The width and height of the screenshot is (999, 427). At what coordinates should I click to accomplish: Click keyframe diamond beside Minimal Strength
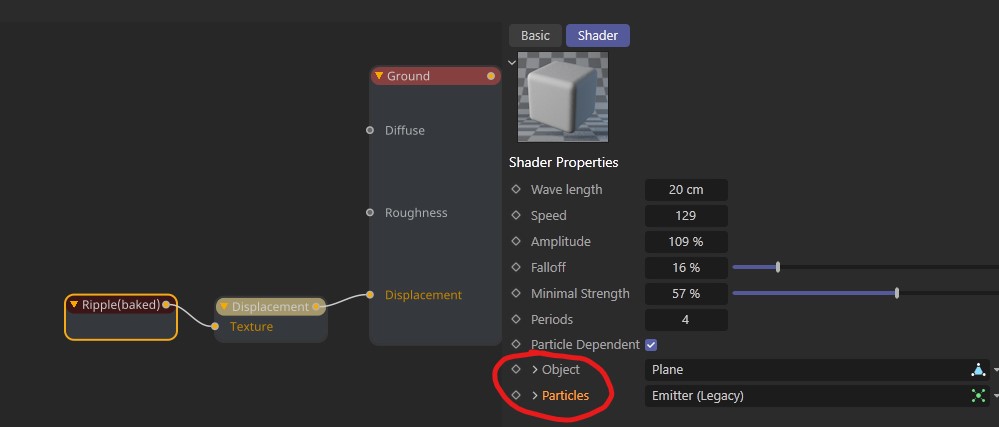tap(516, 293)
